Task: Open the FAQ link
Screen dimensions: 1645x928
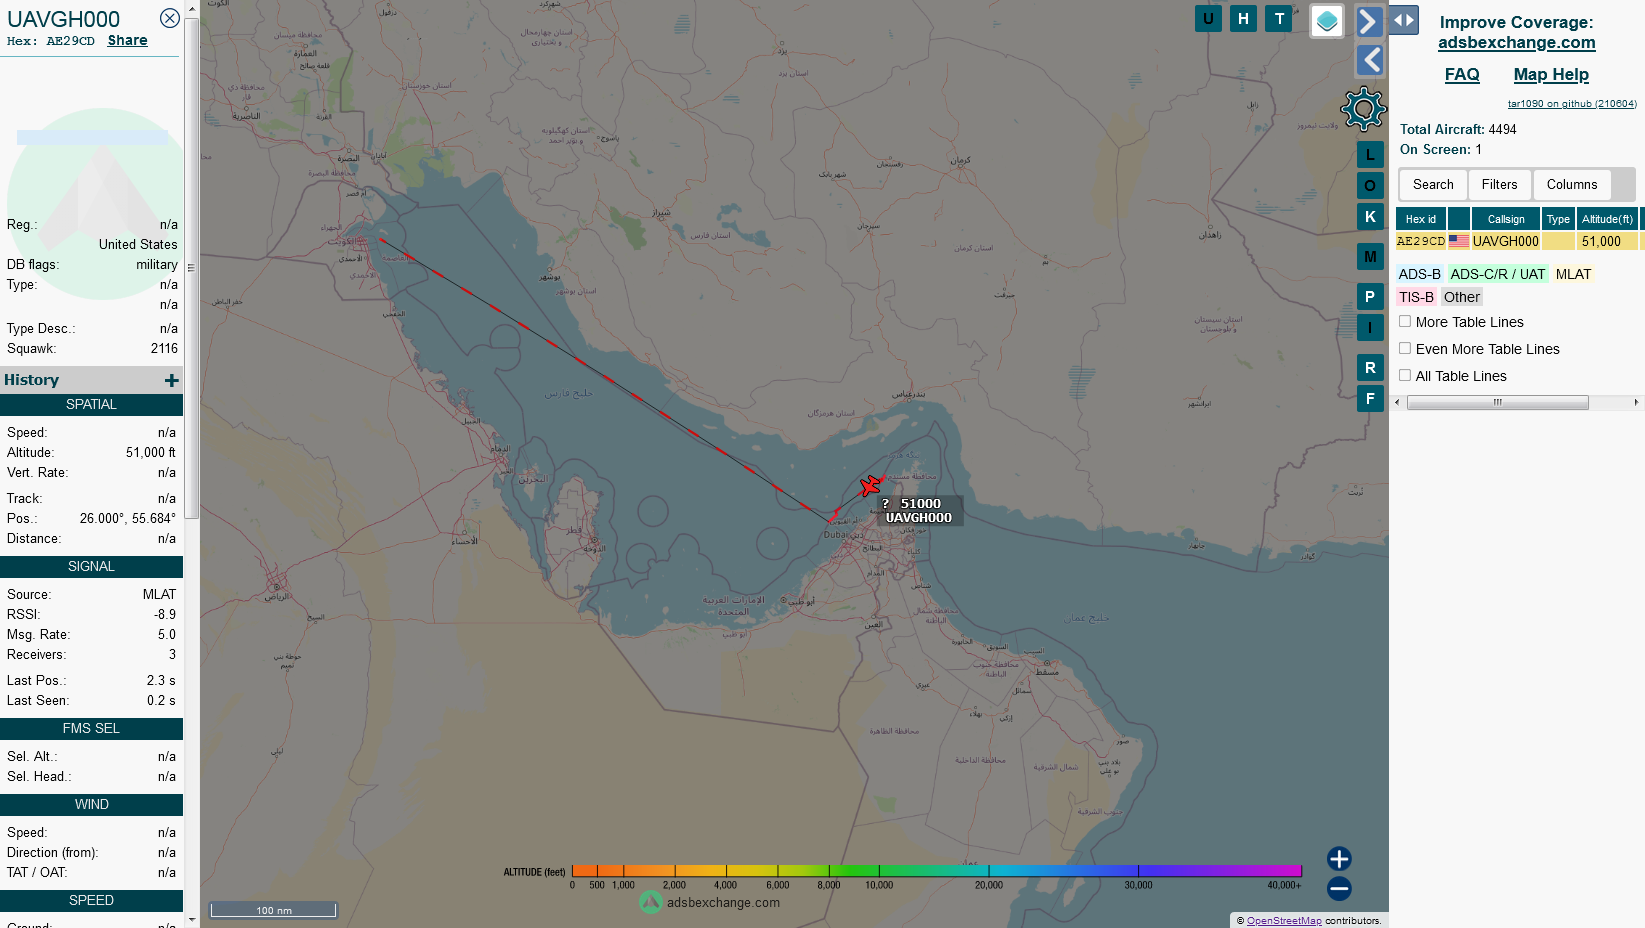Action: click(x=1461, y=75)
